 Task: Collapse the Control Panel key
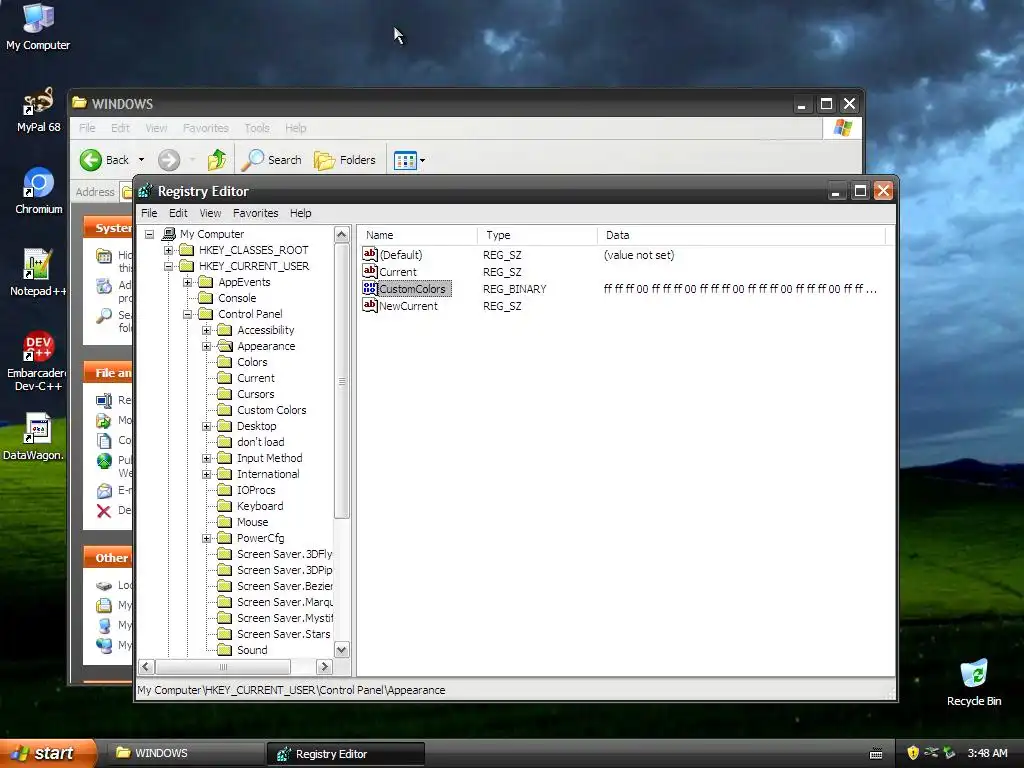coord(187,314)
